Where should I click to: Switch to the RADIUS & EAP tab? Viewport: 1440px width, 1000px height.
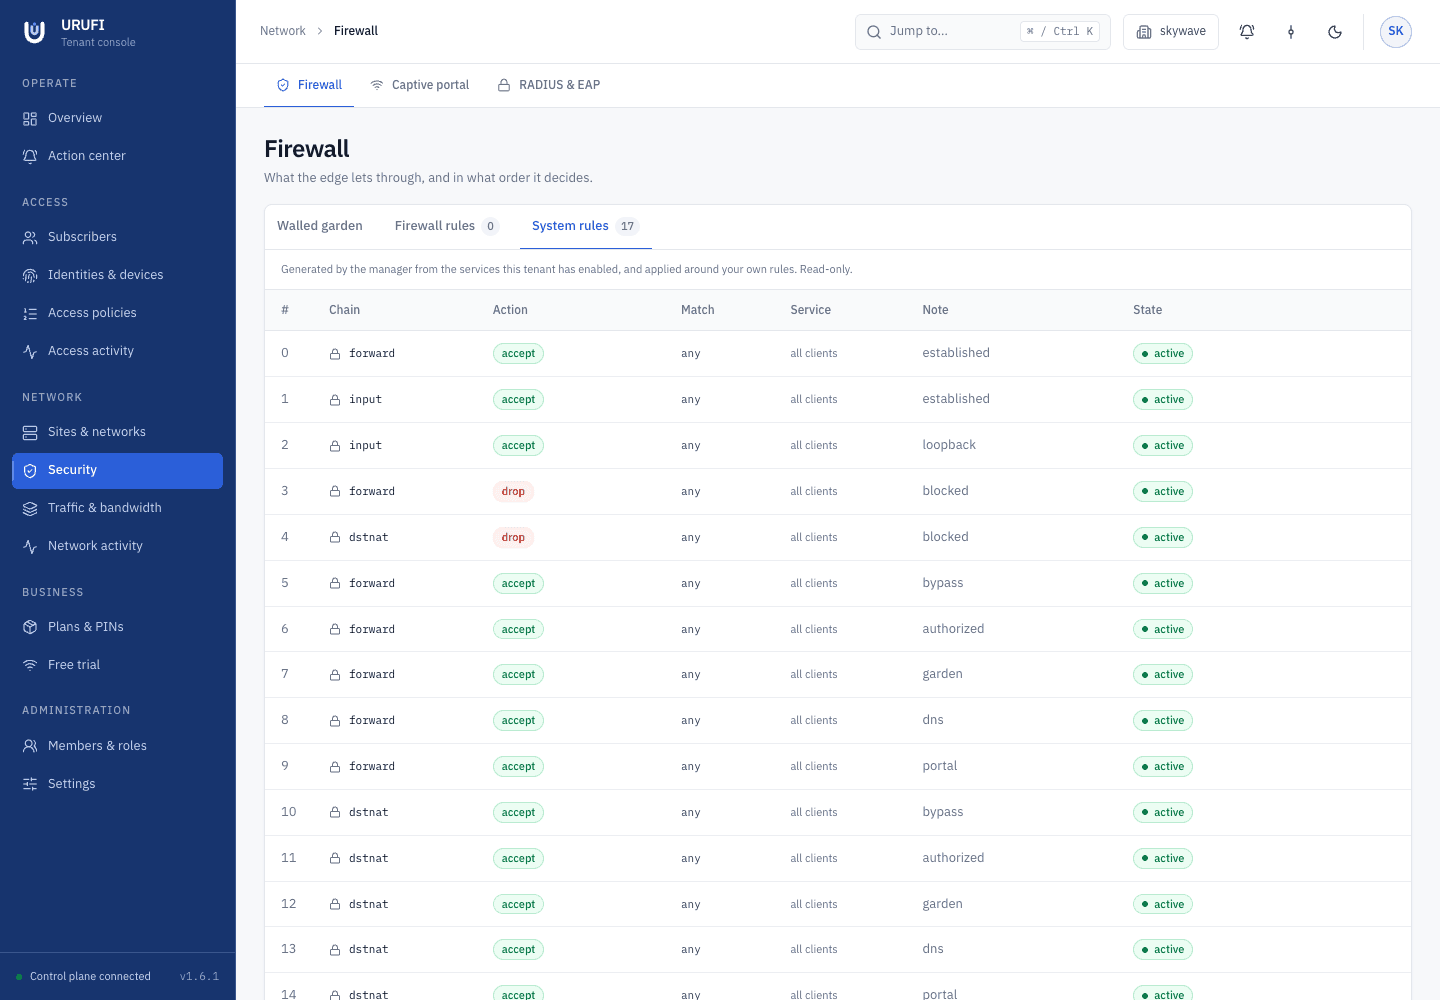549,85
